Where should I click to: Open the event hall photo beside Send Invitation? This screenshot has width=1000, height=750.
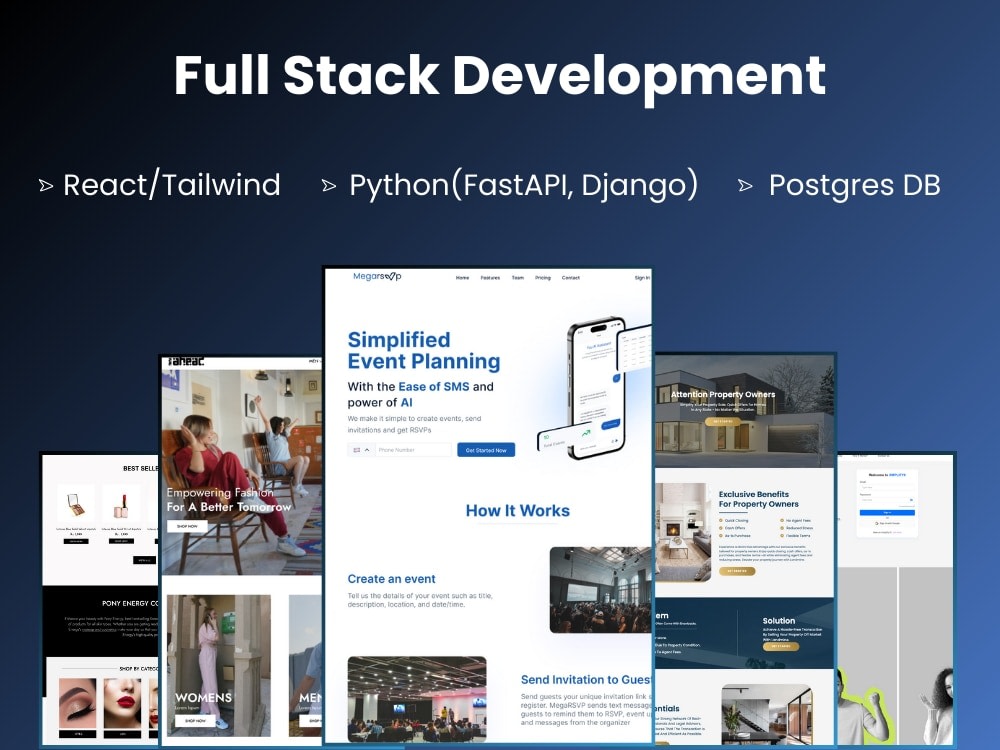[x=417, y=699]
